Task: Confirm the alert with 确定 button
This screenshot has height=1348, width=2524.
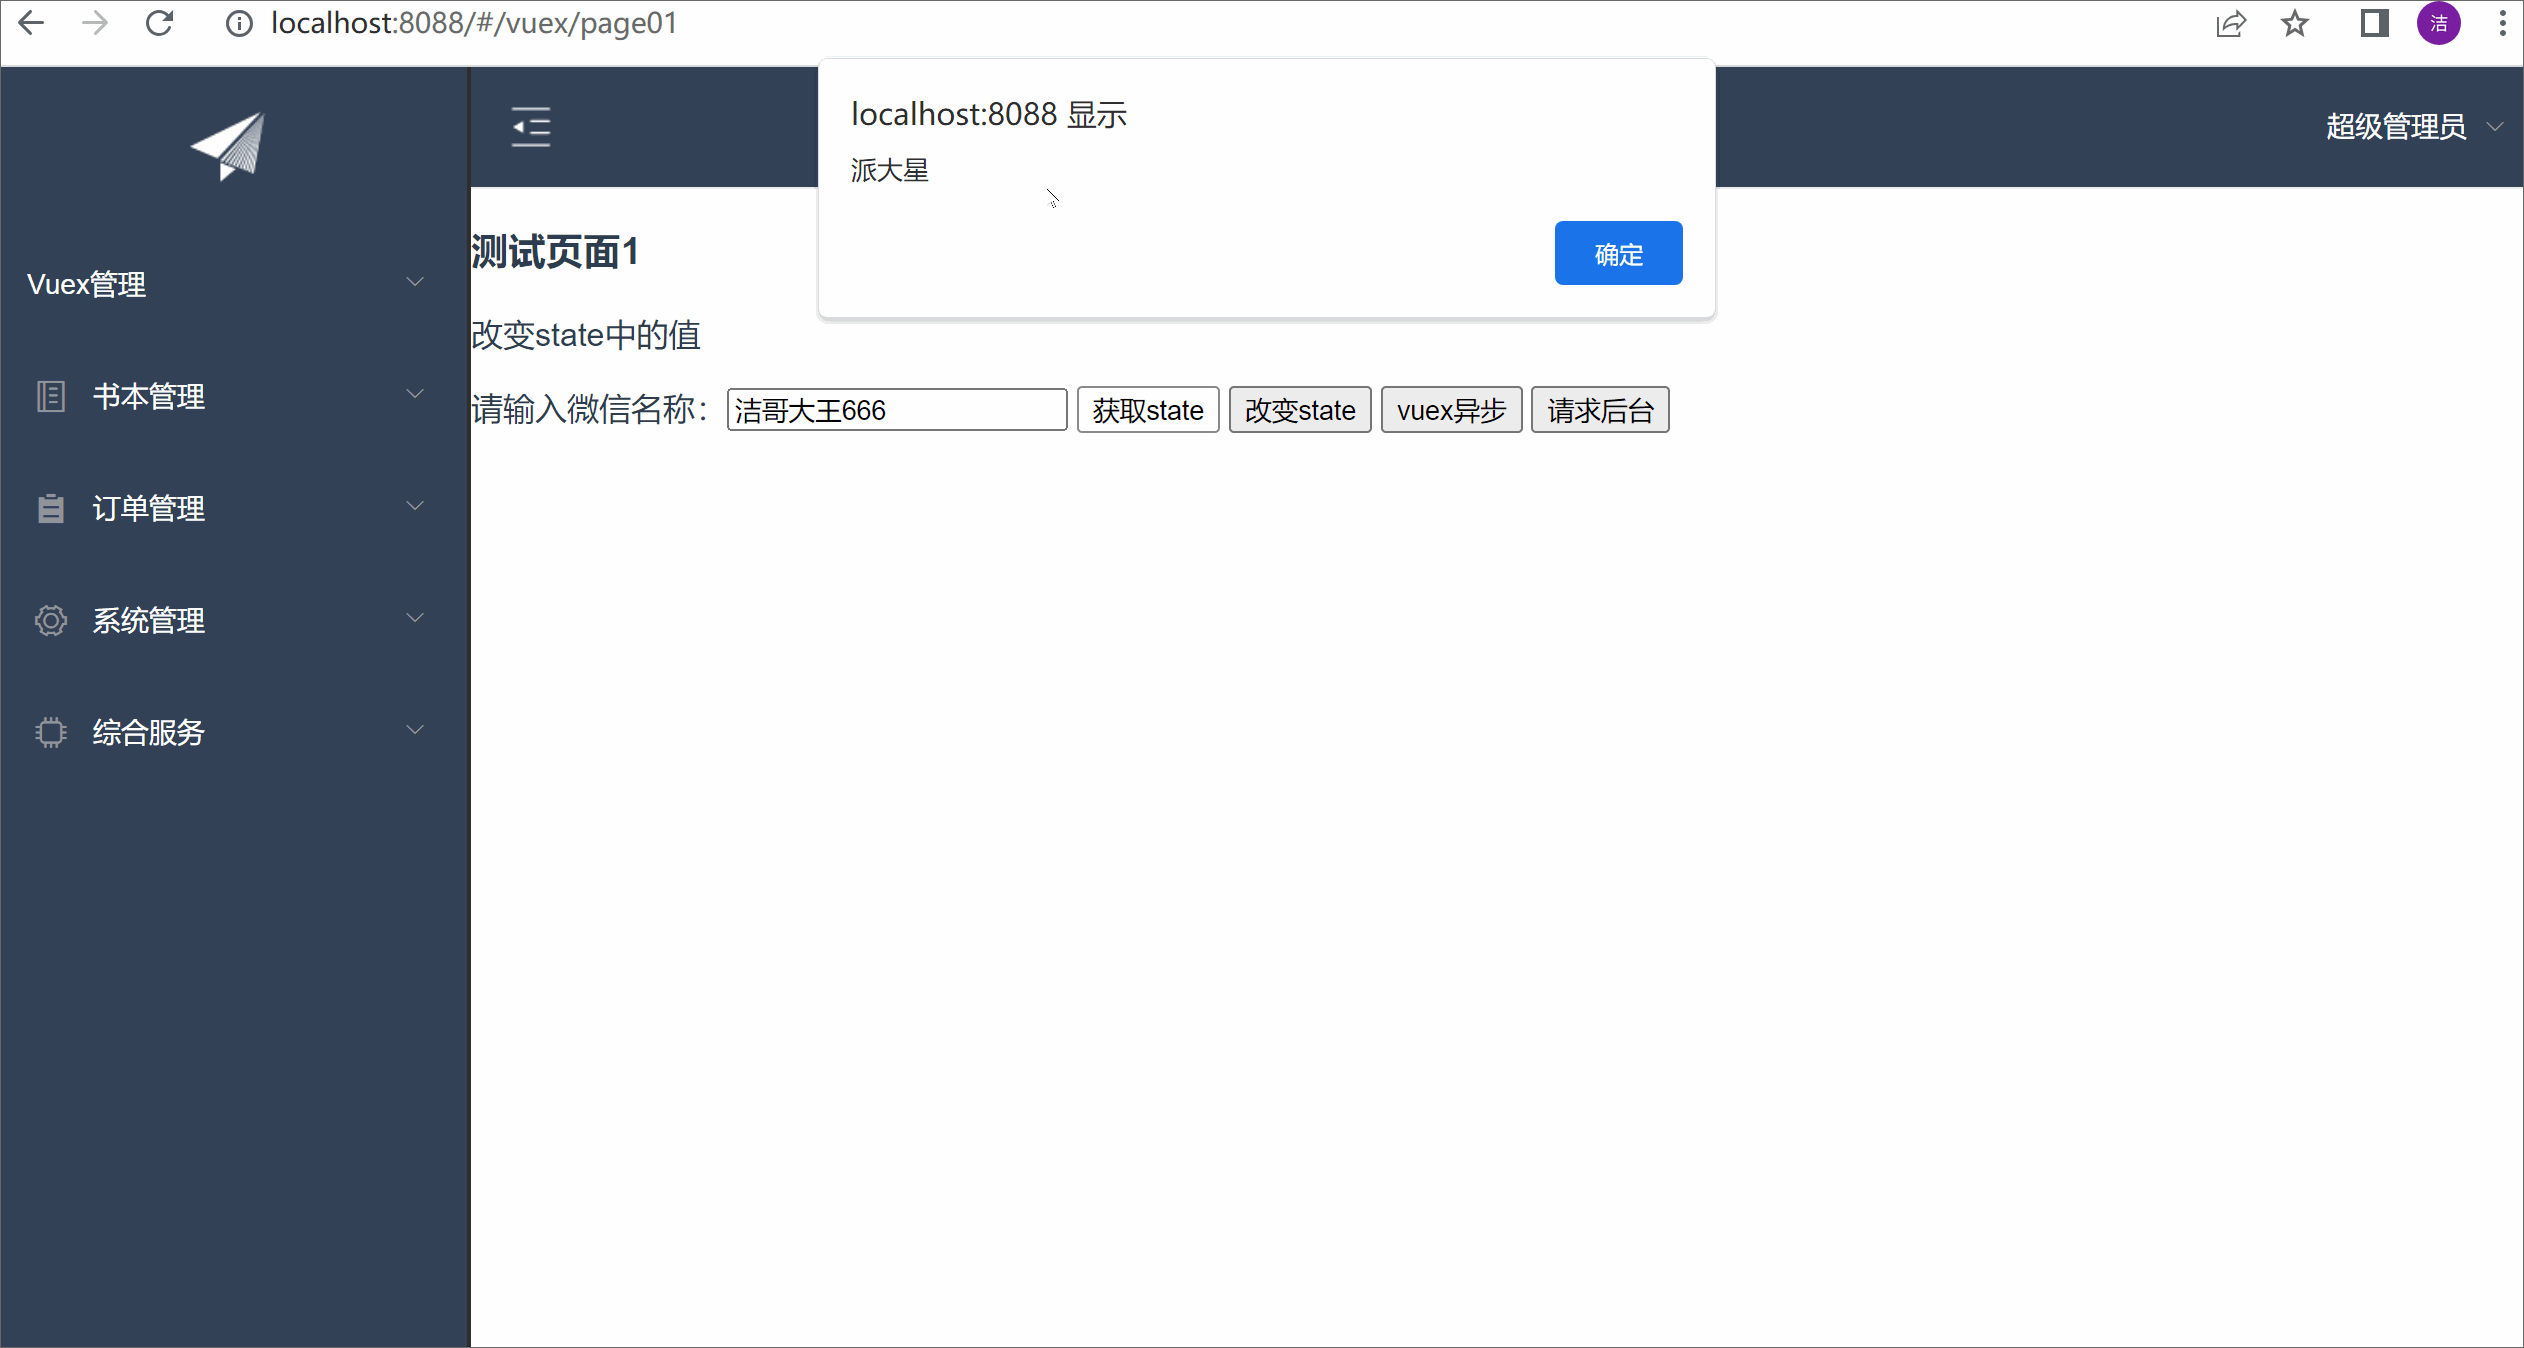Action: [1617, 254]
